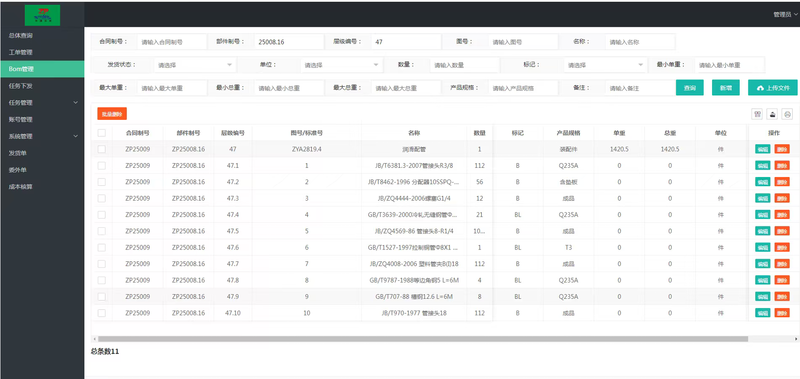The height and width of the screenshot is (379, 800).
Task: Check the box for level 47 row
Action: 102,149
